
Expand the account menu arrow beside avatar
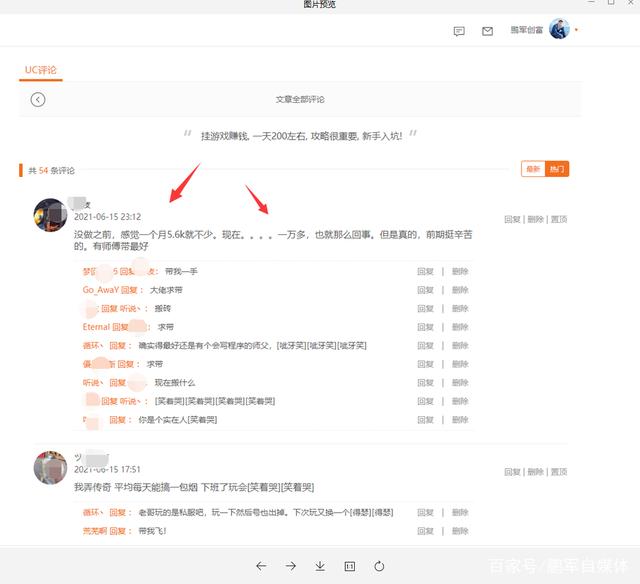[x=577, y=30]
